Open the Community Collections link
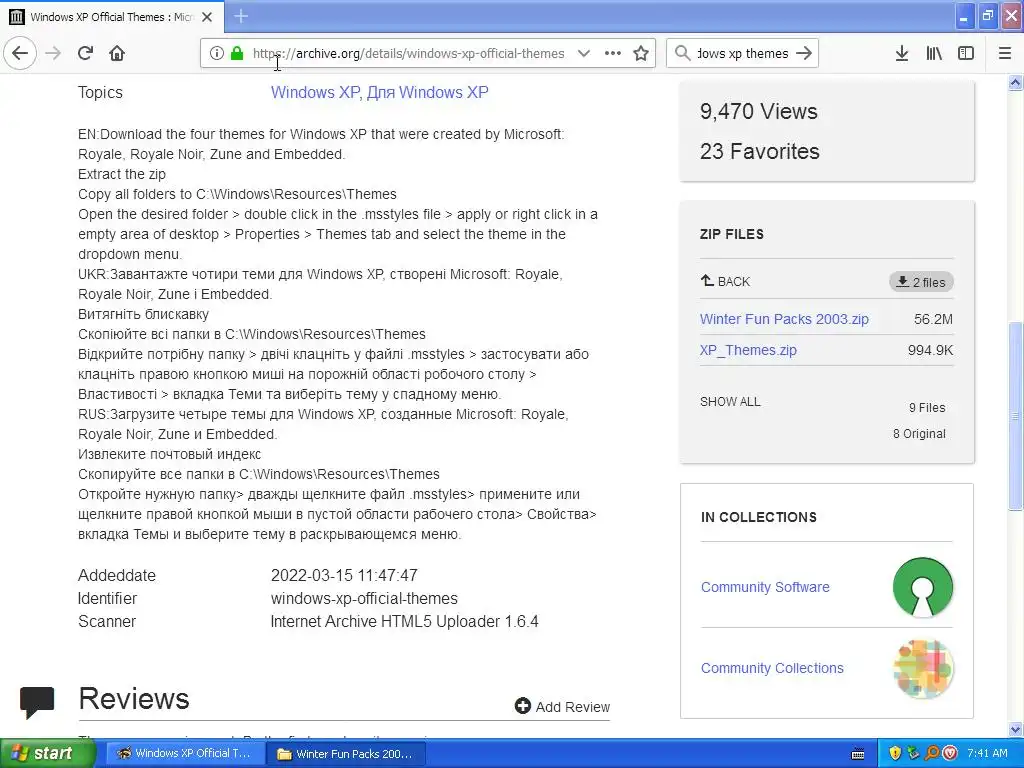 [x=773, y=668]
